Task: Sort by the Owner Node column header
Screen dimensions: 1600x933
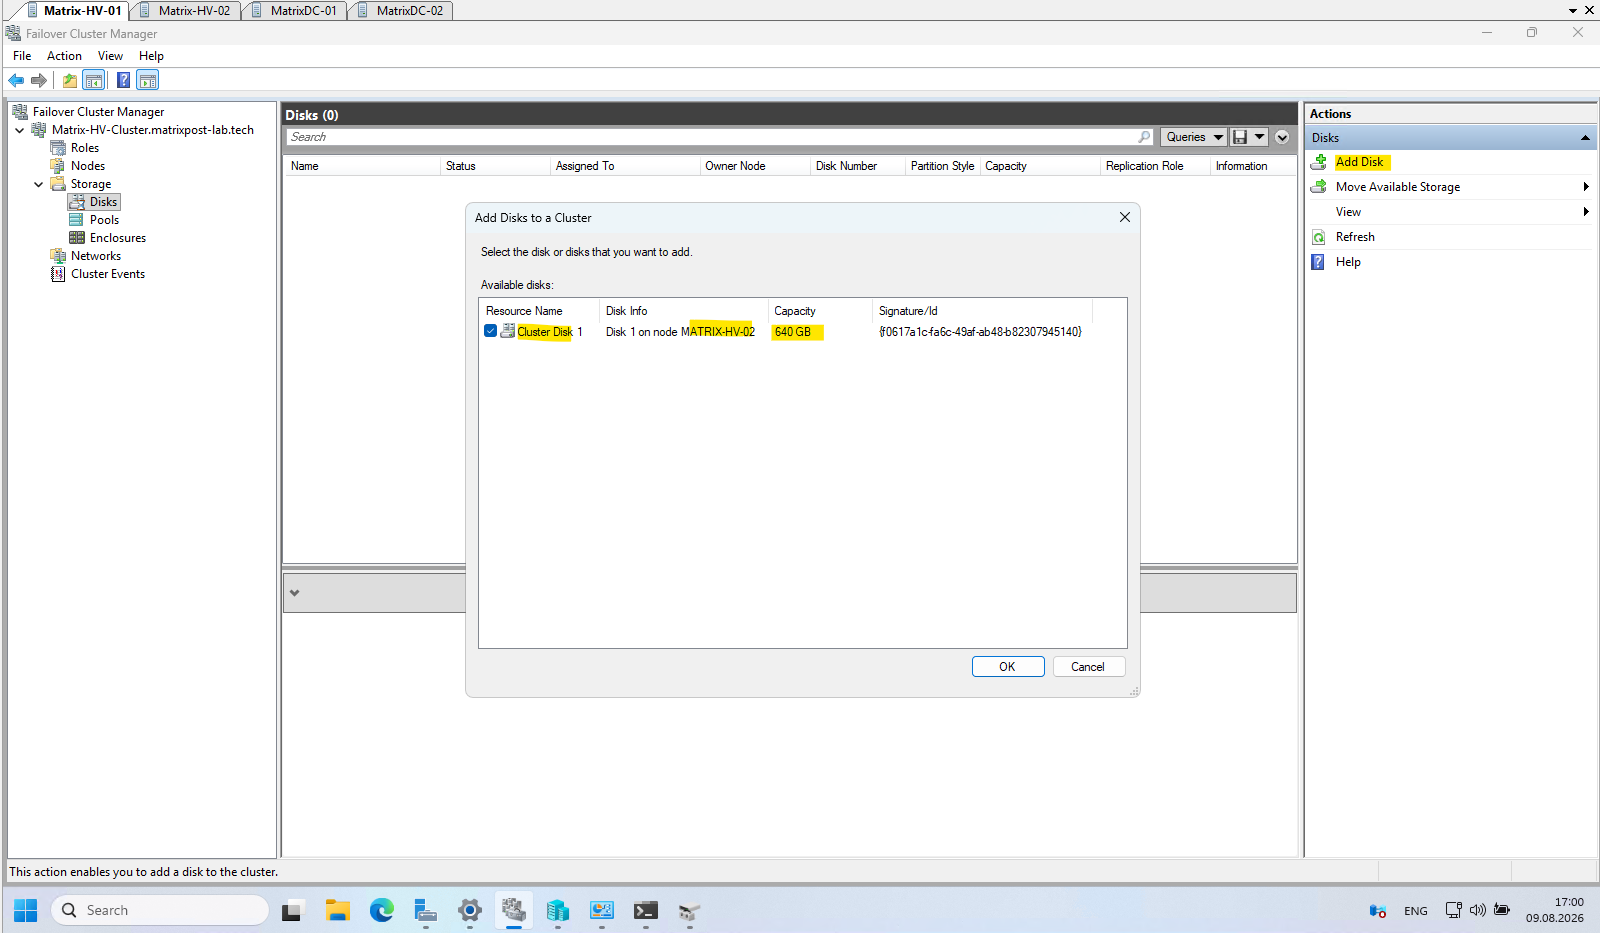Action: pyautogui.click(x=755, y=166)
